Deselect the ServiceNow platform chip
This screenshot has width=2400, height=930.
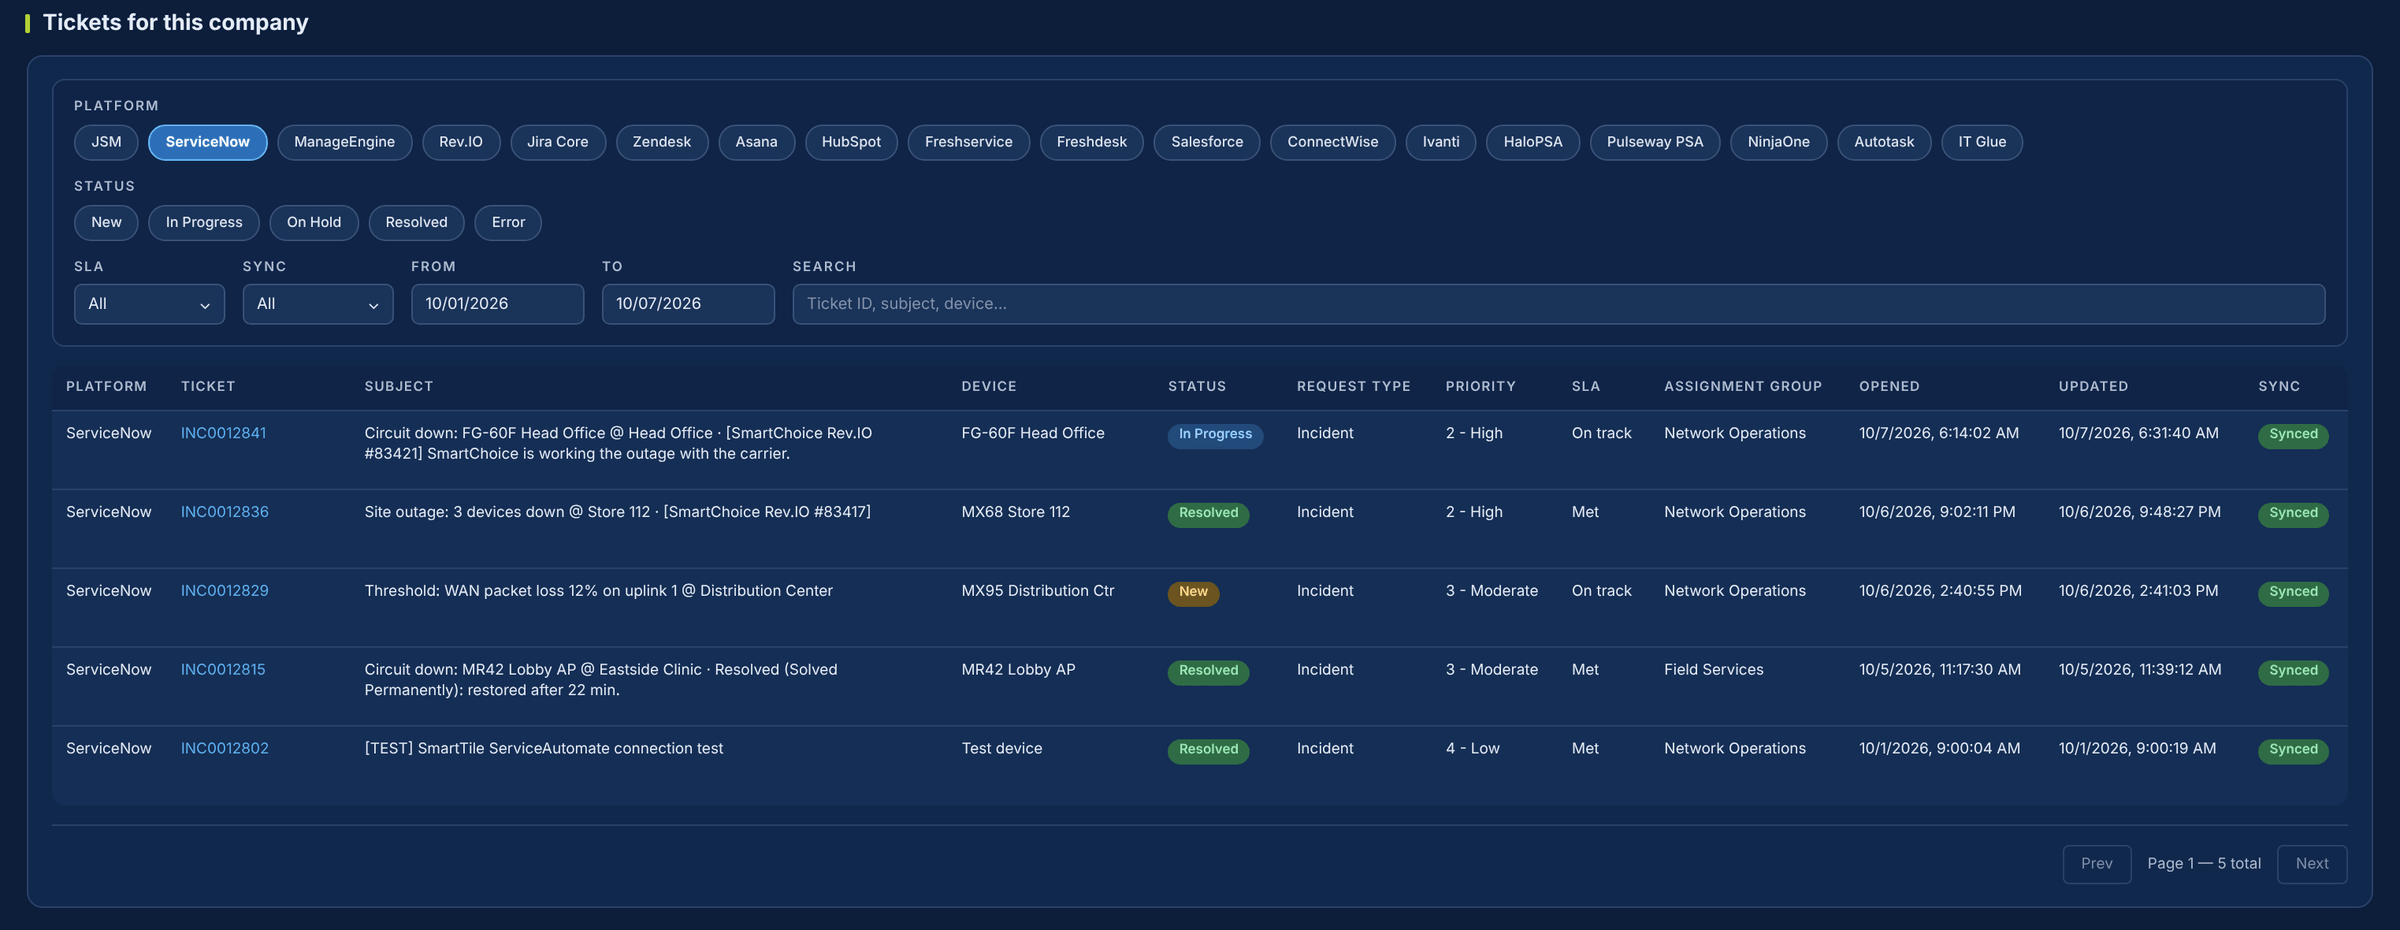[x=207, y=142]
